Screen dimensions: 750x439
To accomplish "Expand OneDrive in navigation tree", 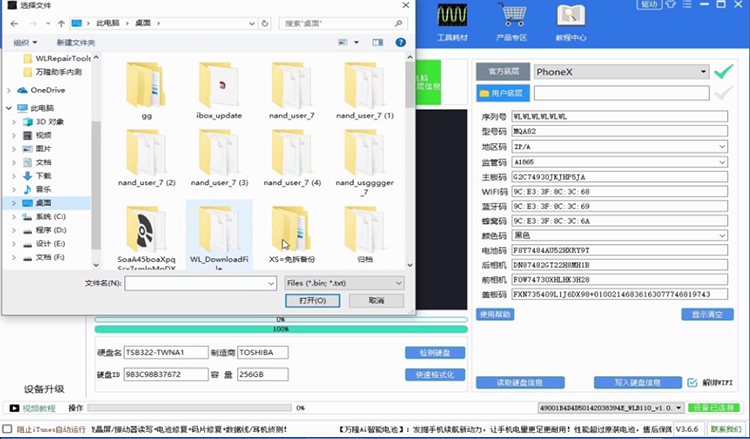I will pyautogui.click(x=9, y=90).
